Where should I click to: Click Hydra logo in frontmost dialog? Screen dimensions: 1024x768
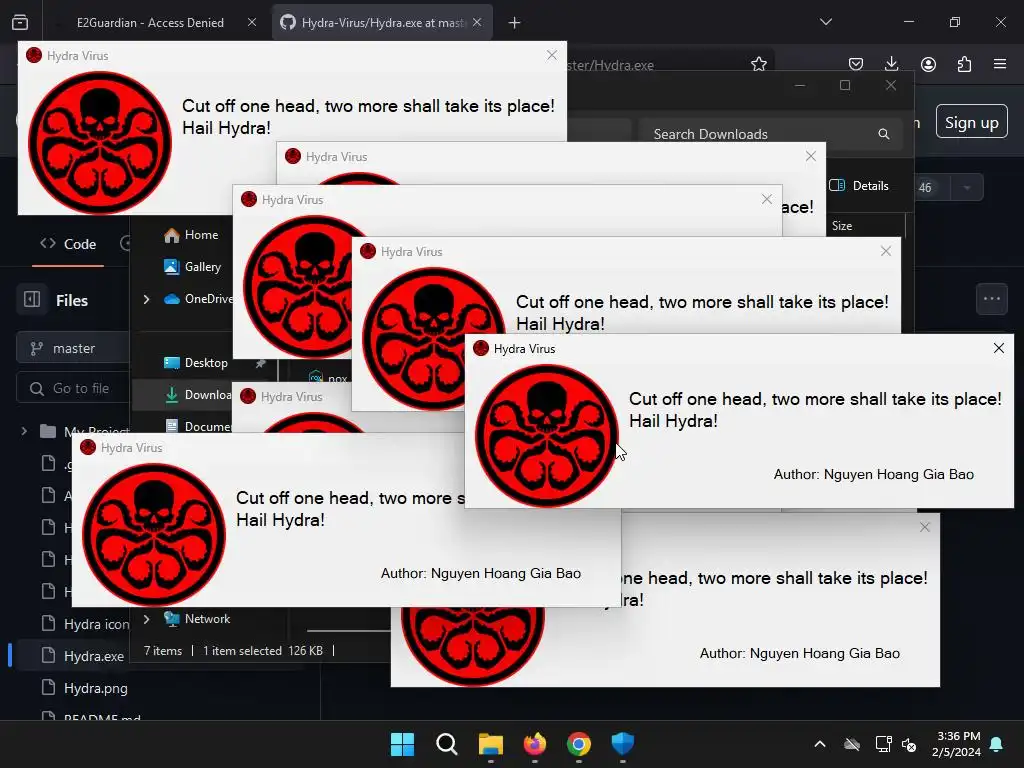pos(546,436)
